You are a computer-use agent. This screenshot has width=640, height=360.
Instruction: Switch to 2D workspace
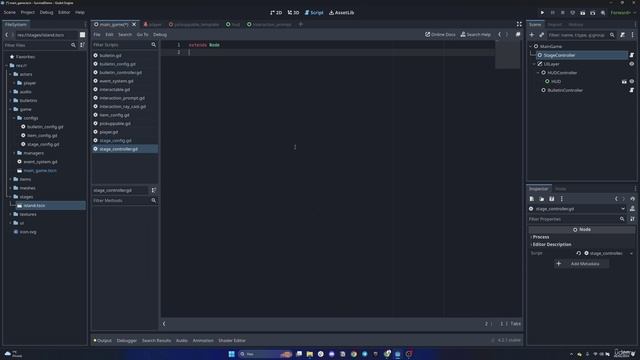pos(276,13)
